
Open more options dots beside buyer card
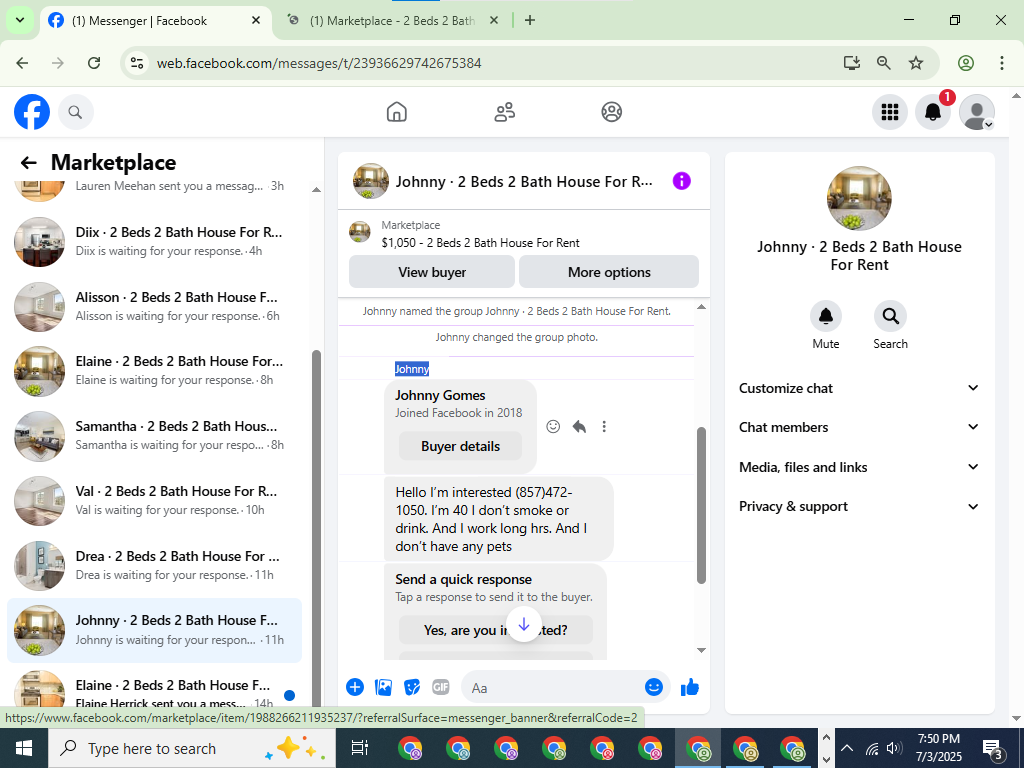coord(604,426)
